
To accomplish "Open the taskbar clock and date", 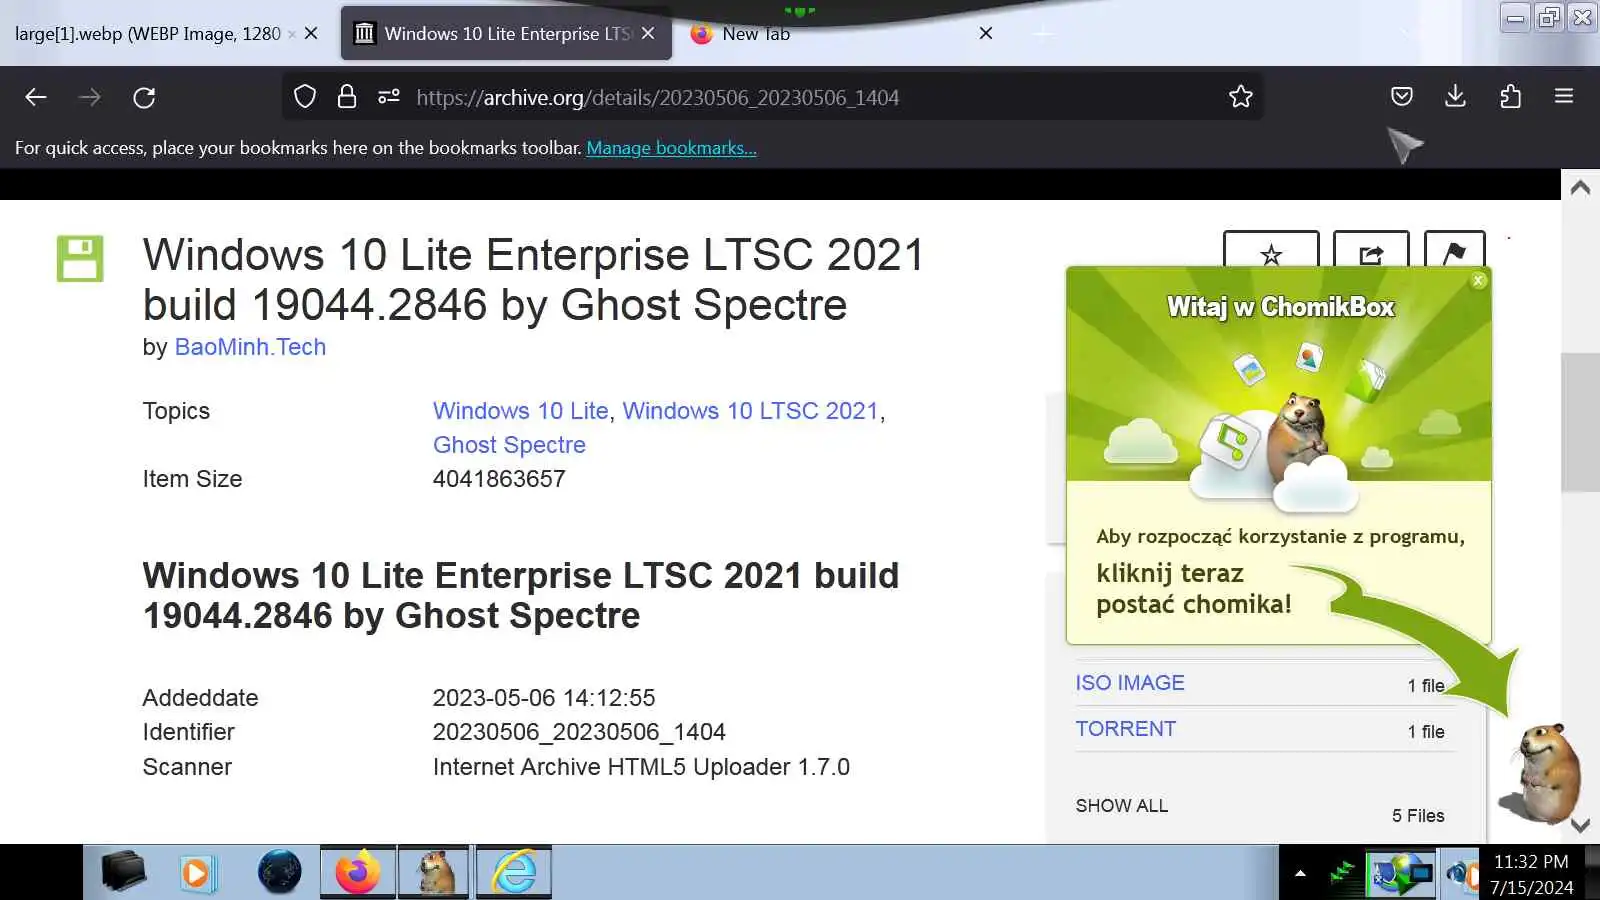I will pos(1531,874).
